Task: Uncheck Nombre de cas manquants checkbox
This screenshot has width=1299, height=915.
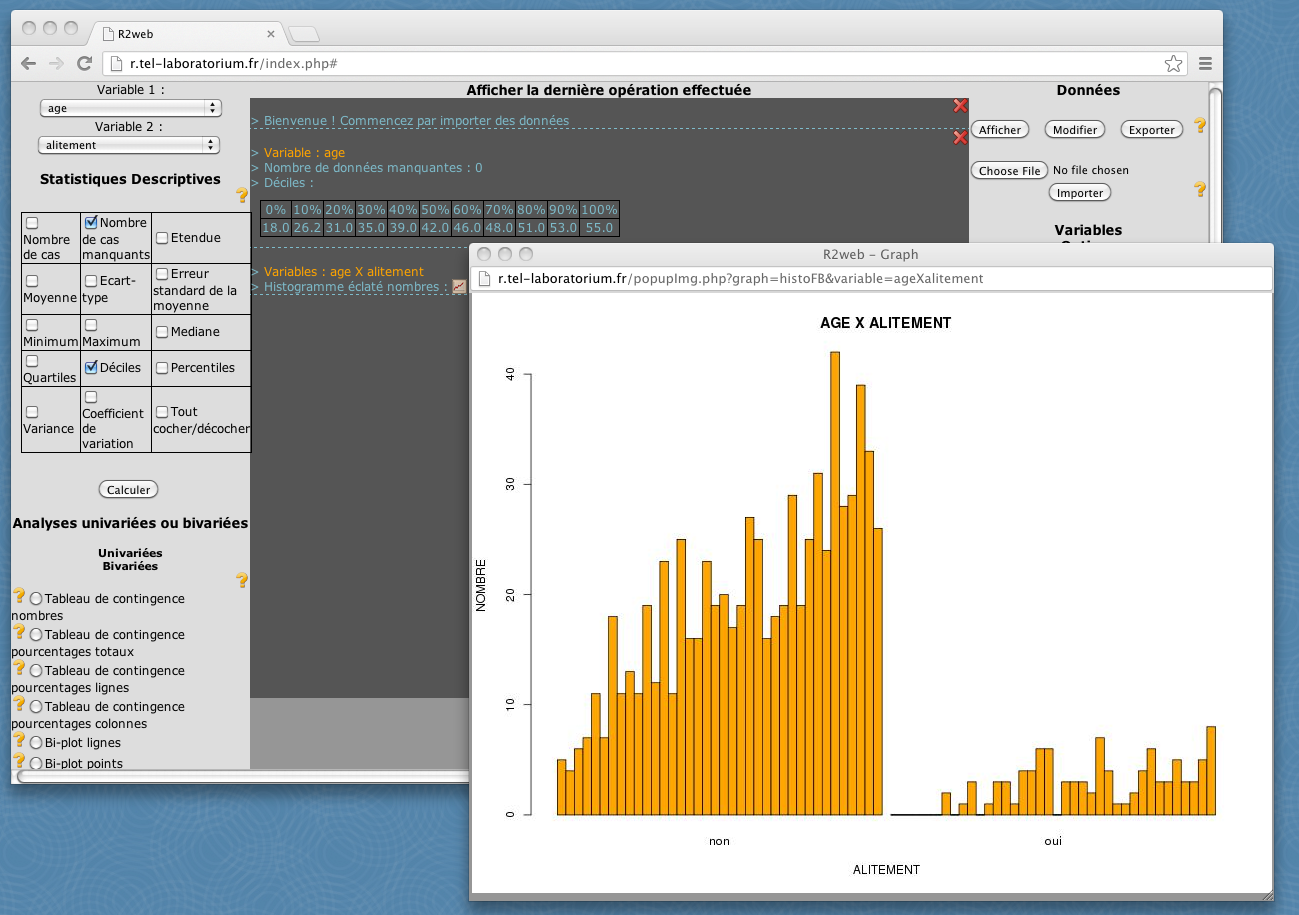Action: pos(91,222)
